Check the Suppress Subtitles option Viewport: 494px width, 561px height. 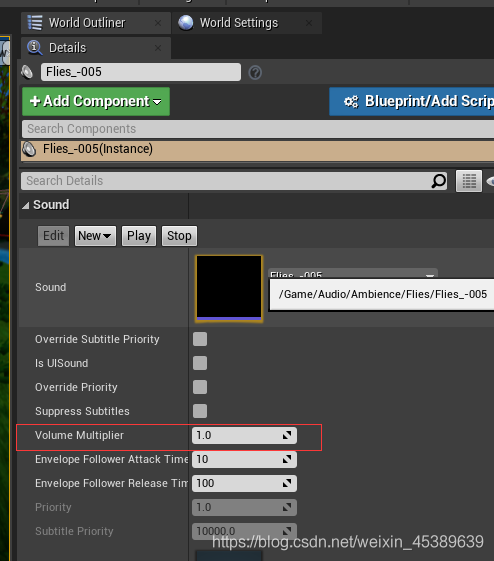point(200,411)
